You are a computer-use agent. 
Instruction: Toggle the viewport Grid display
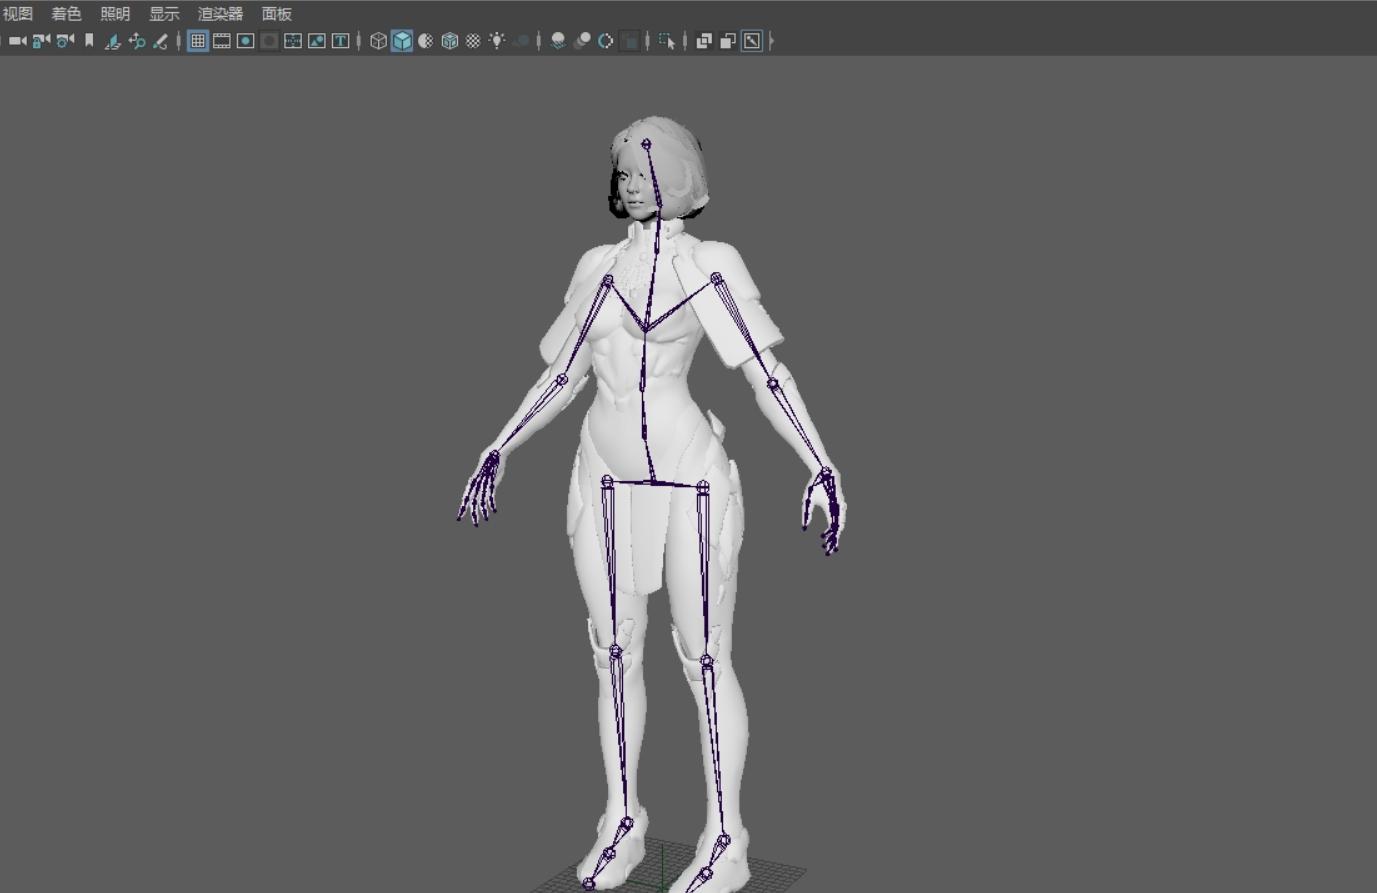[x=198, y=41]
